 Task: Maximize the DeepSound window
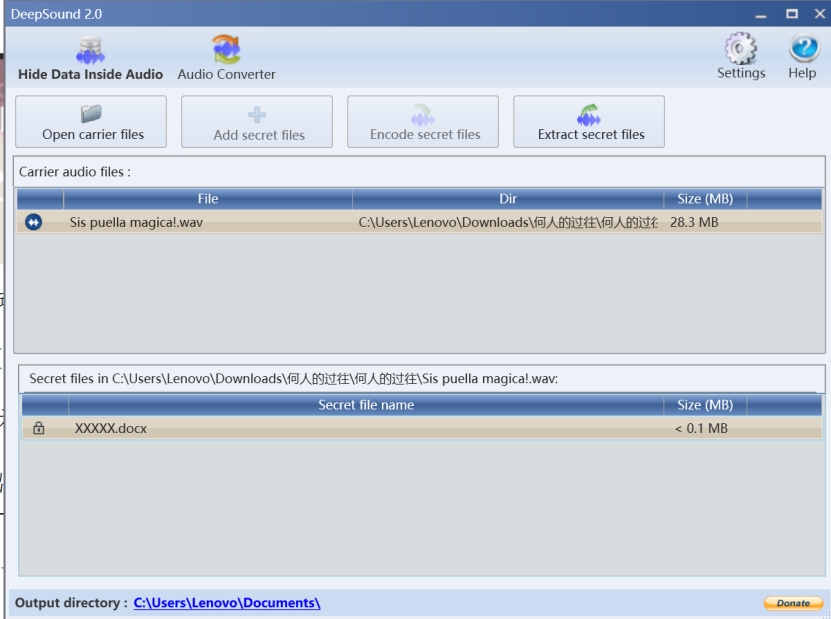tap(792, 14)
